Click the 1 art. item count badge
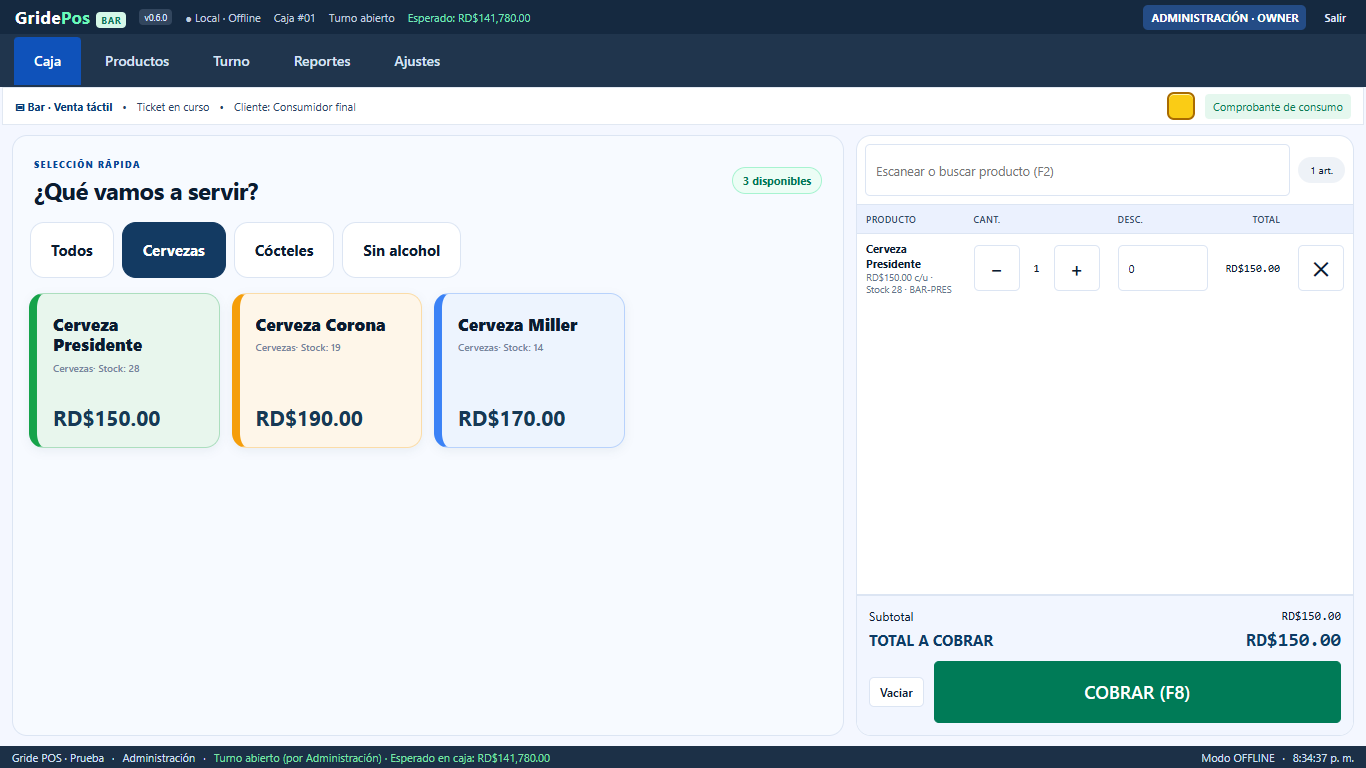This screenshot has height=768, width=1366. 1321,171
